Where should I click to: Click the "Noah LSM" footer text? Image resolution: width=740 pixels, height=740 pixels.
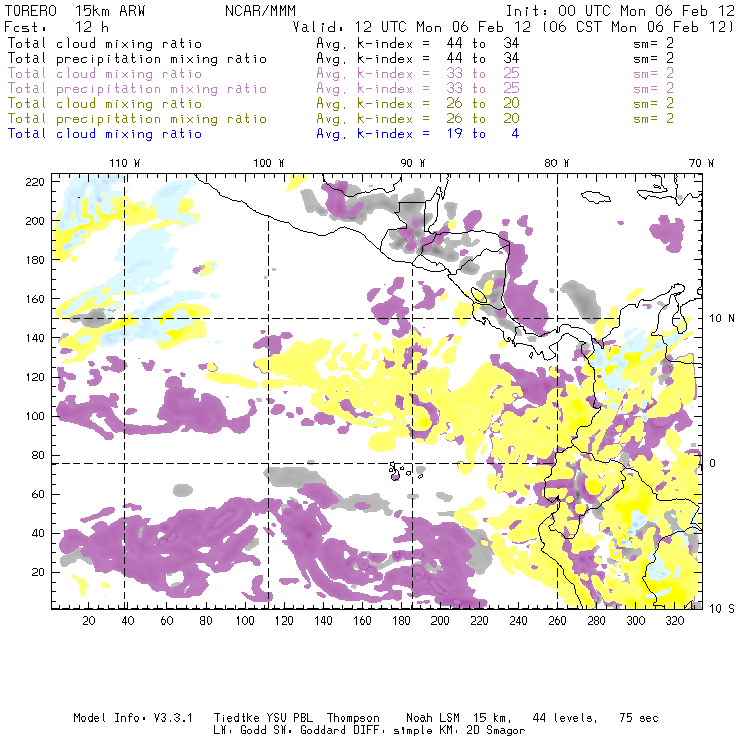click(x=433, y=718)
